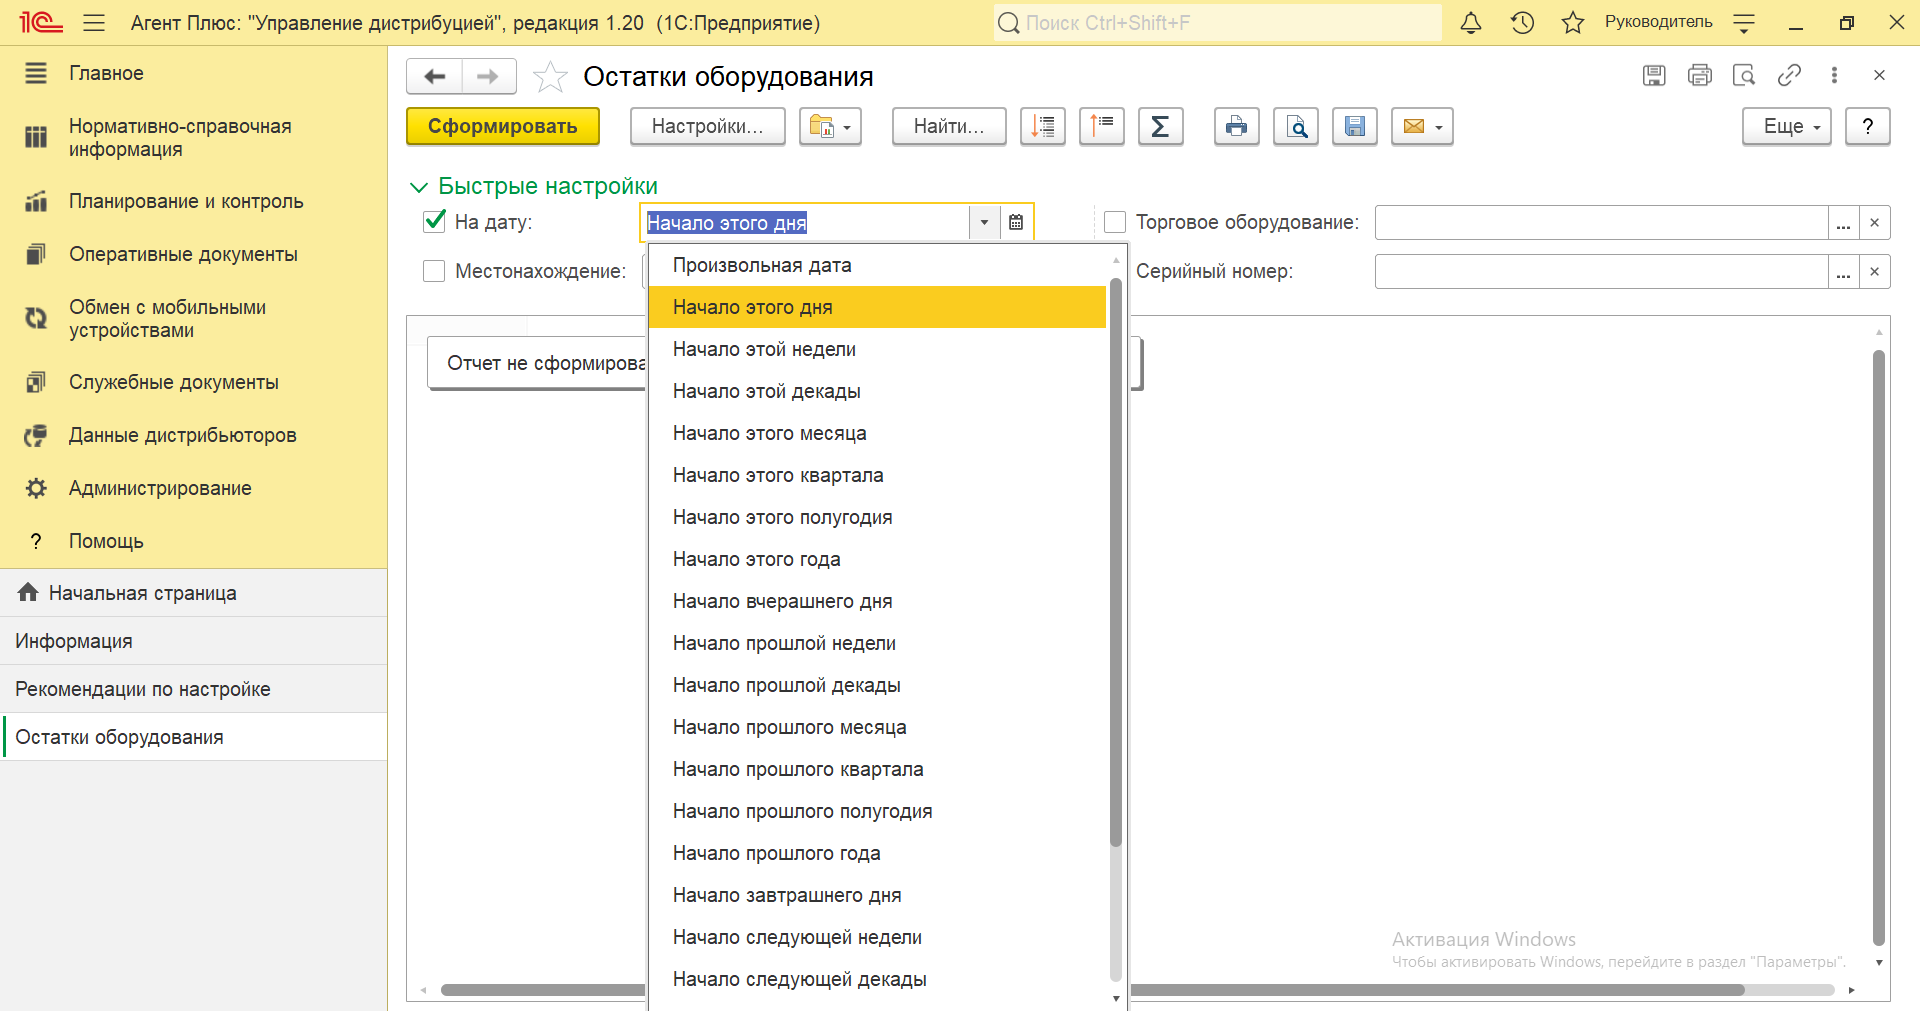This screenshot has width=1920, height=1011.
Task: Open help with ? button
Action: point(1867,126)
